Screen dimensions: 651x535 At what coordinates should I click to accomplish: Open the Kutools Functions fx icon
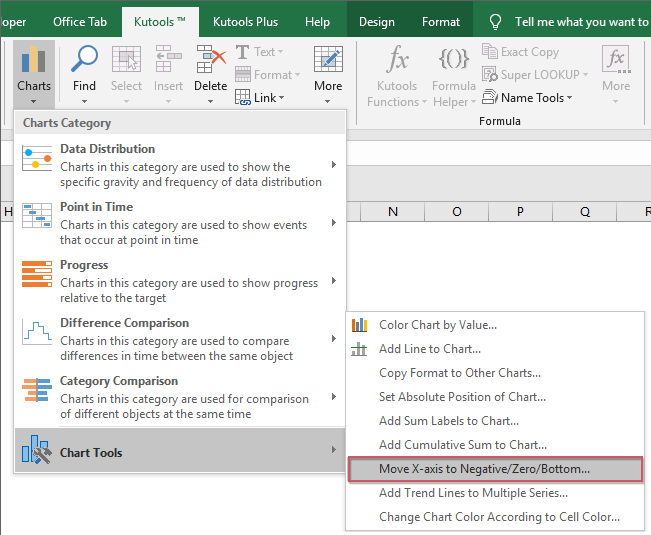[398, 60]
